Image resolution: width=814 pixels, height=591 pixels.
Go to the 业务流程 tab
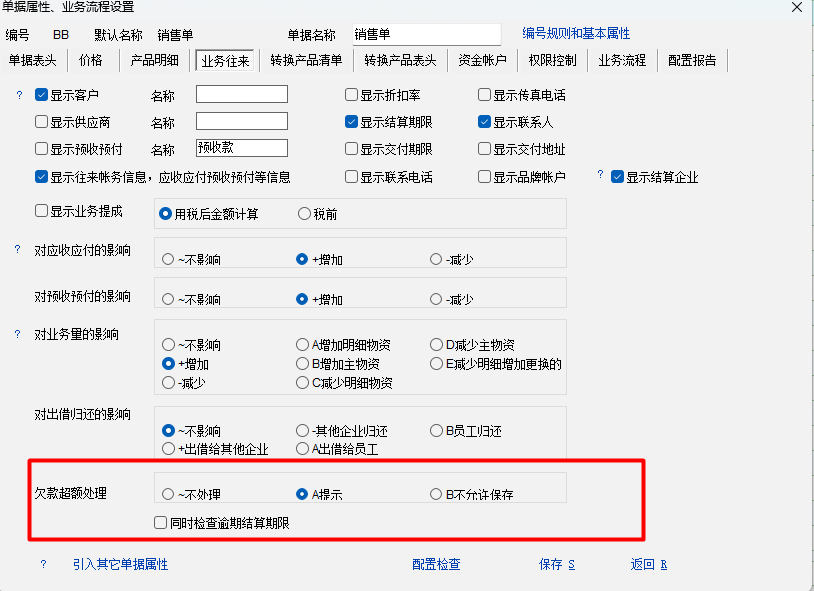pos(622,60)
